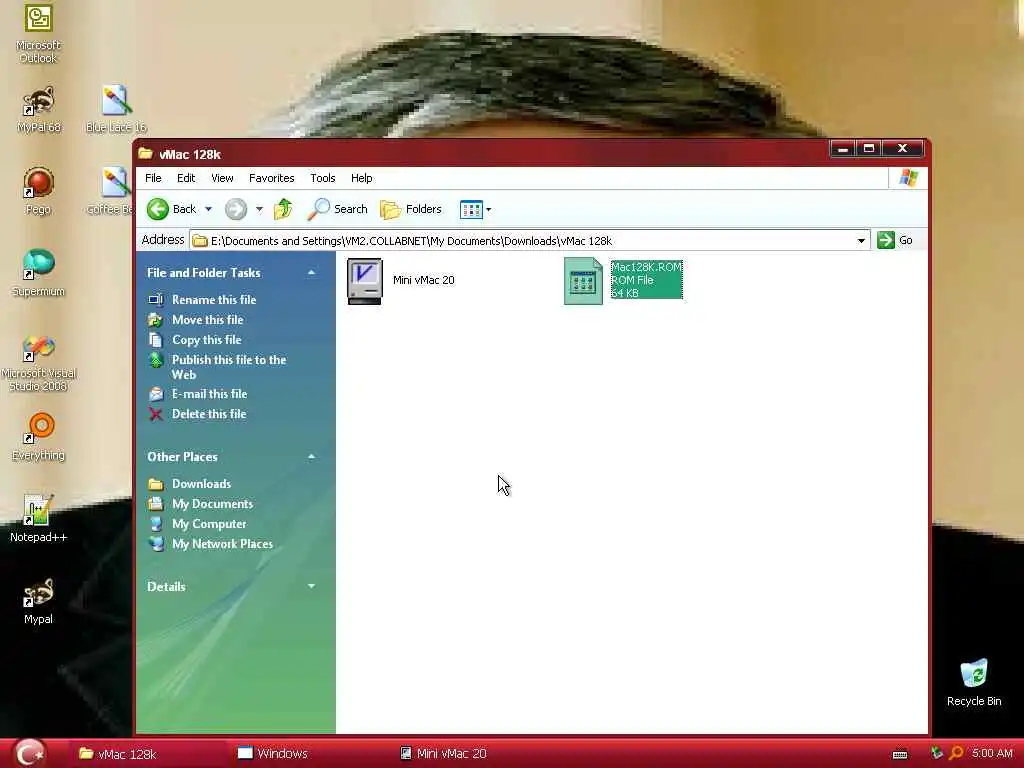Viewport: 1024px width, 768px height.
Task: Open the Start button orb
Action: pos(30,753)
